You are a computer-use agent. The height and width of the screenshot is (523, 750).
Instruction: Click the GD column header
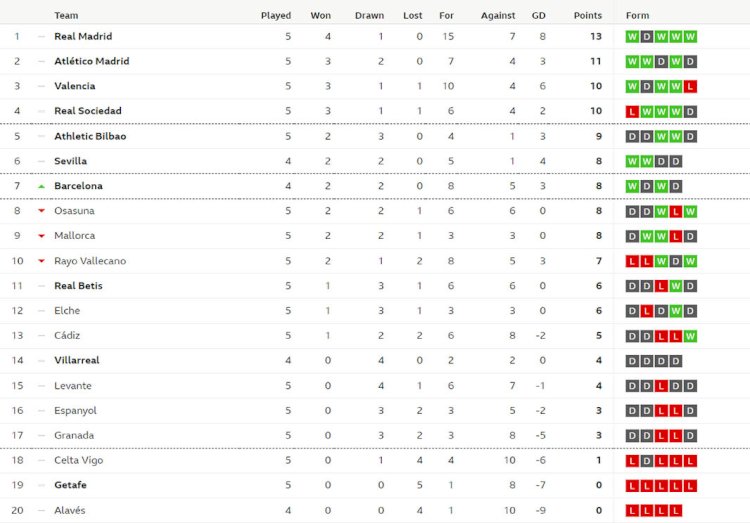point(539,15)
